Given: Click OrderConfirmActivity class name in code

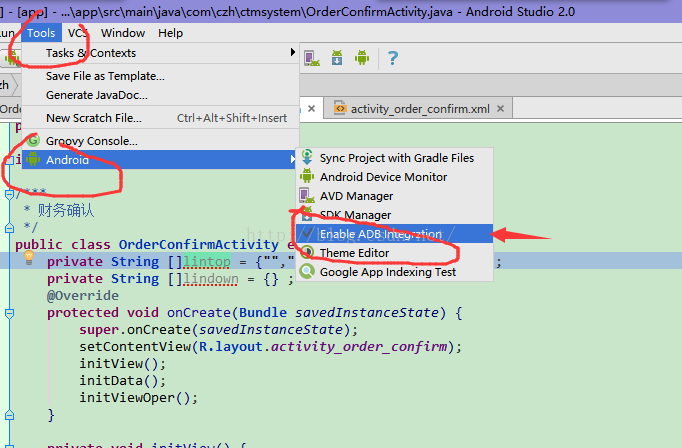Looking at the screenshot, I should [198, 244].
